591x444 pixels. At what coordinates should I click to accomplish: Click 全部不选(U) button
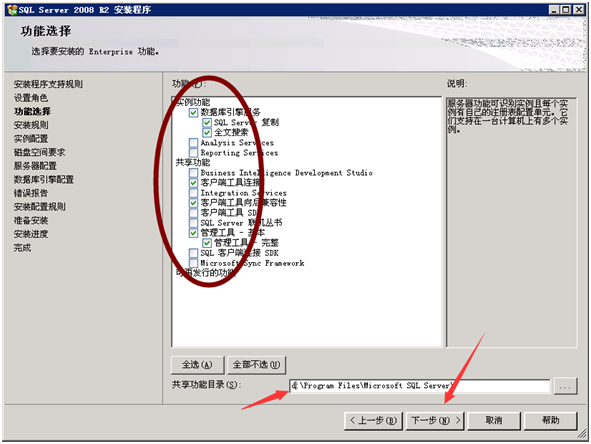click(256, 364)
